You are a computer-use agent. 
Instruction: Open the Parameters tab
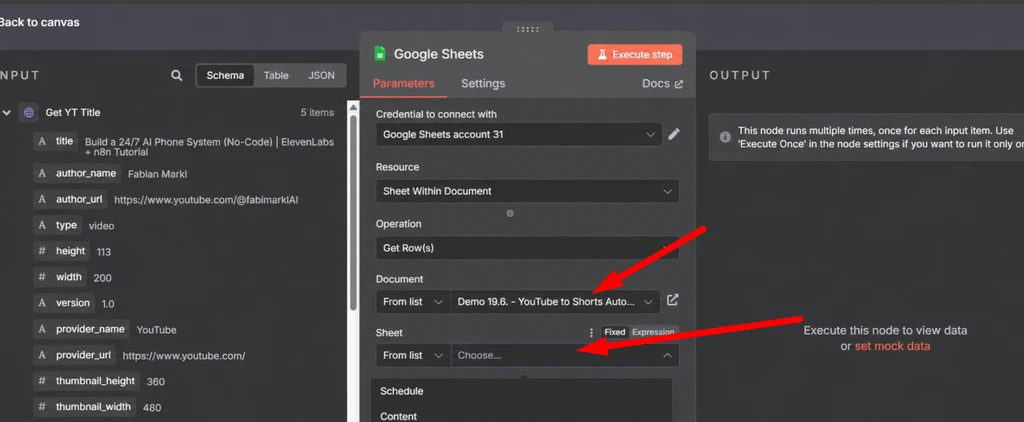tap(404, 84)
